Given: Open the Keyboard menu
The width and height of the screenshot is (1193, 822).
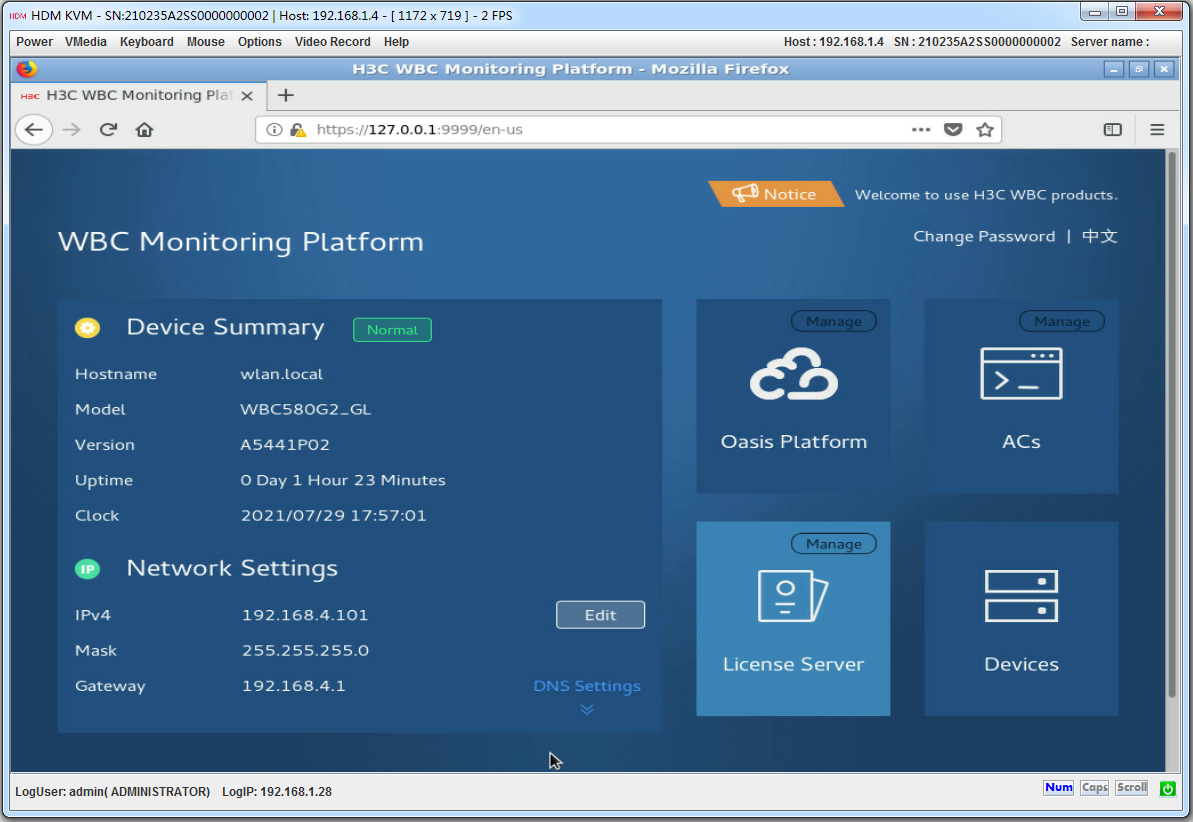Looking at the screenshot, I should click(x=147, y=42).
